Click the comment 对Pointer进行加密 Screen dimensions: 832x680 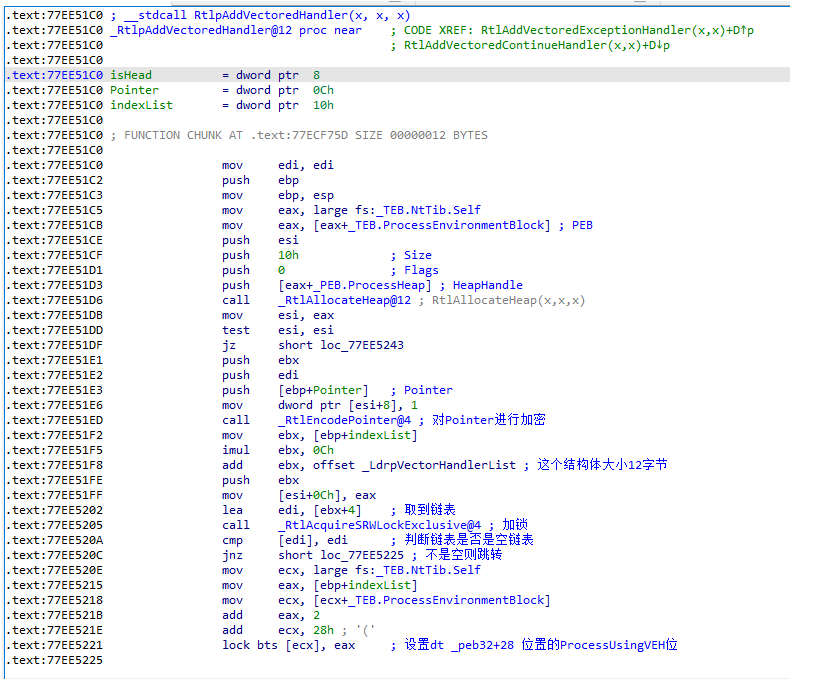point(489,420)
